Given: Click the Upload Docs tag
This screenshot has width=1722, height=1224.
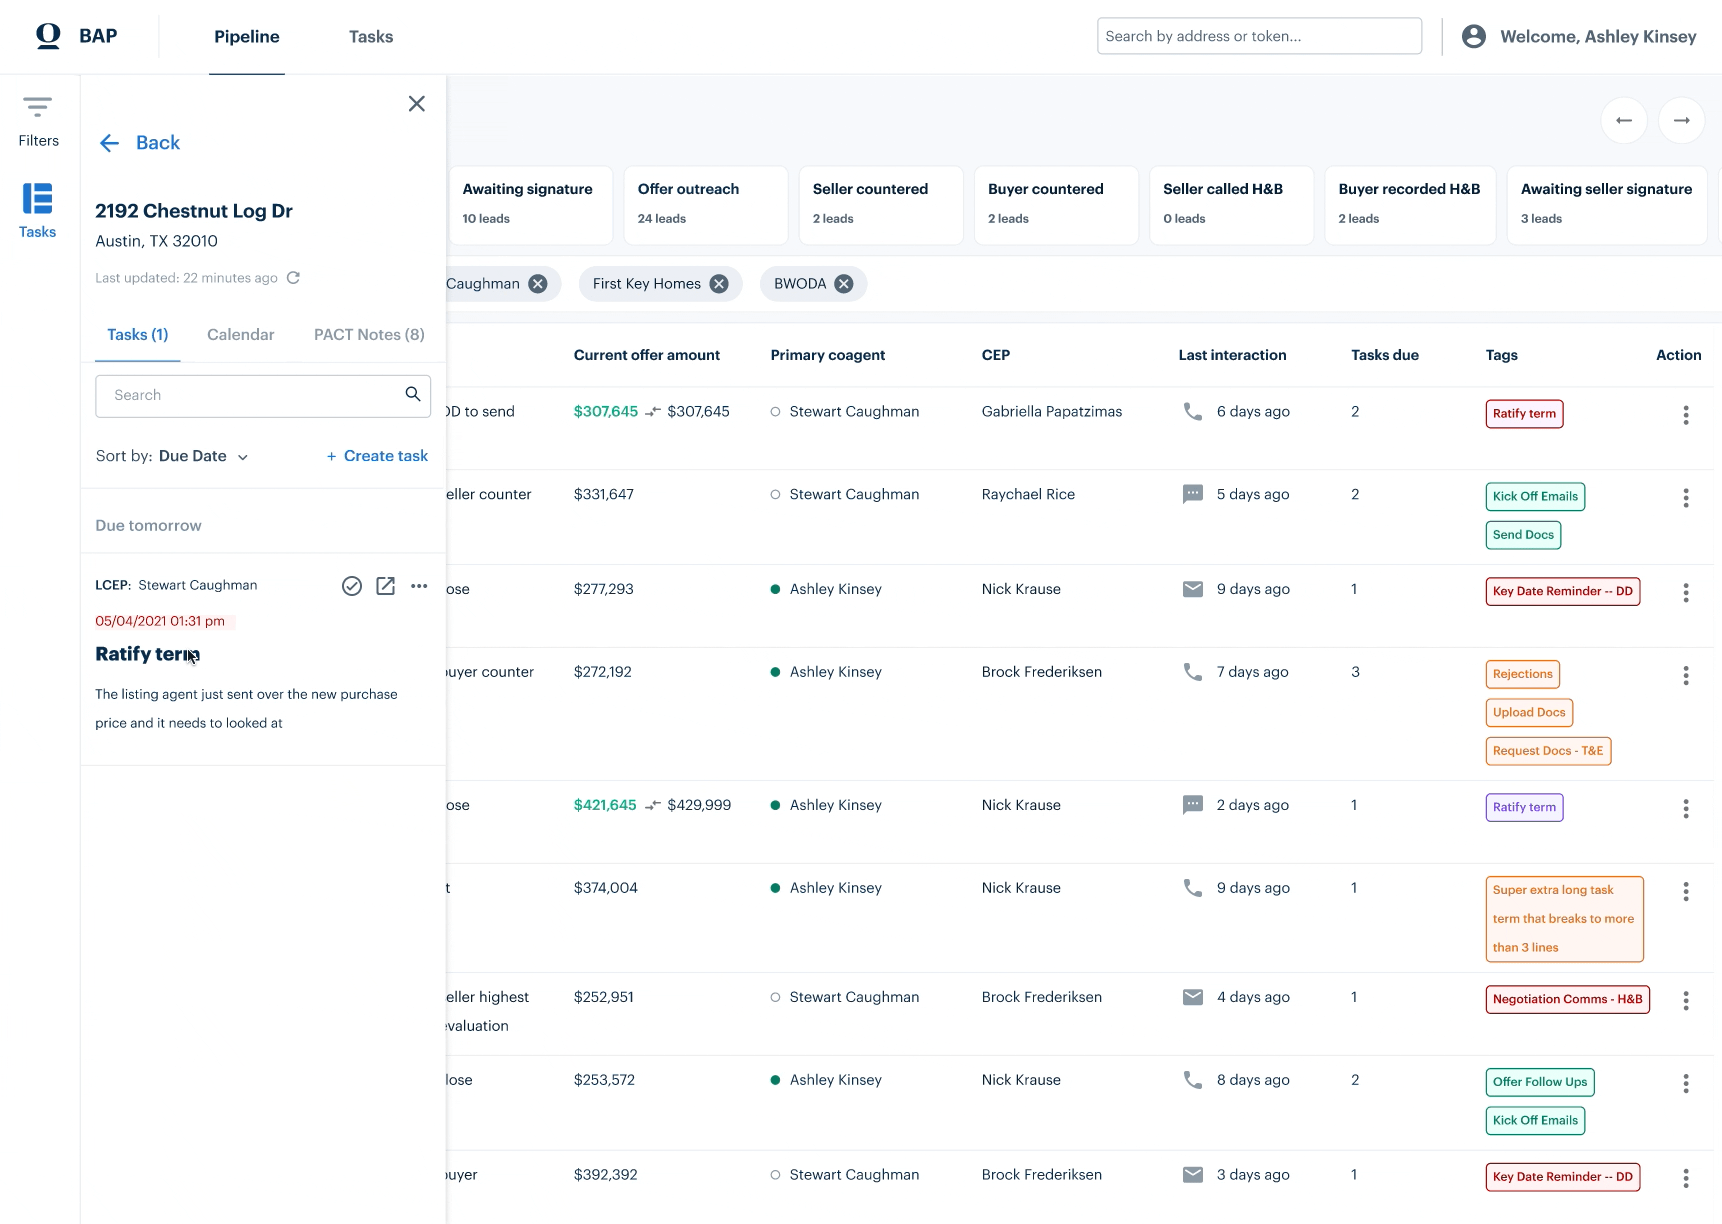Looking at the screenshot, I should [1529, 713].
